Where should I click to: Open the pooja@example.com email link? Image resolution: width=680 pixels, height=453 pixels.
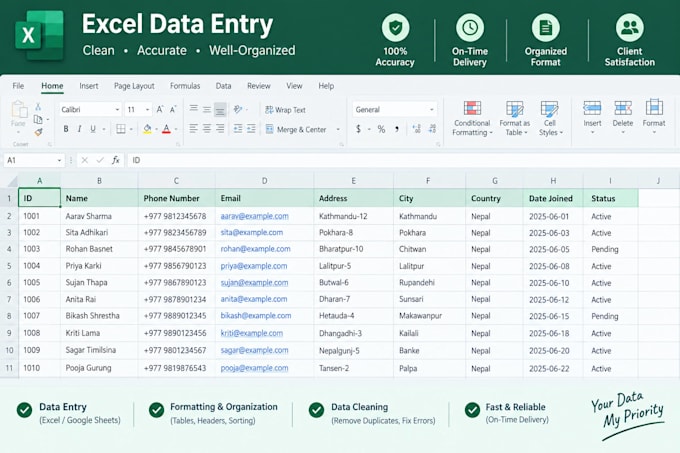[254, 368]
